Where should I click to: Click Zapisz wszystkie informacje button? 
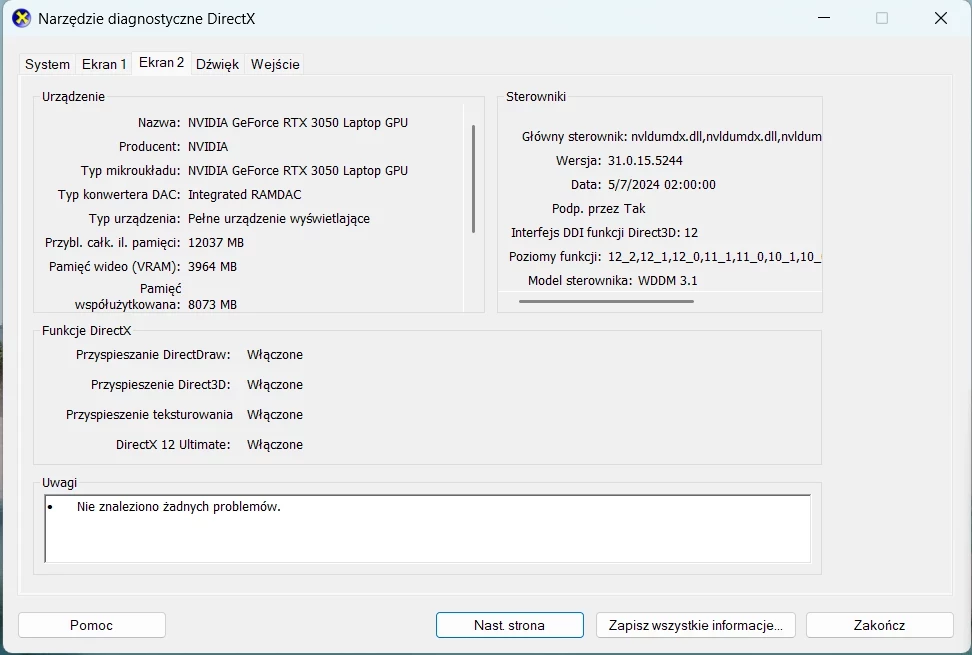(x=696, y=625)
